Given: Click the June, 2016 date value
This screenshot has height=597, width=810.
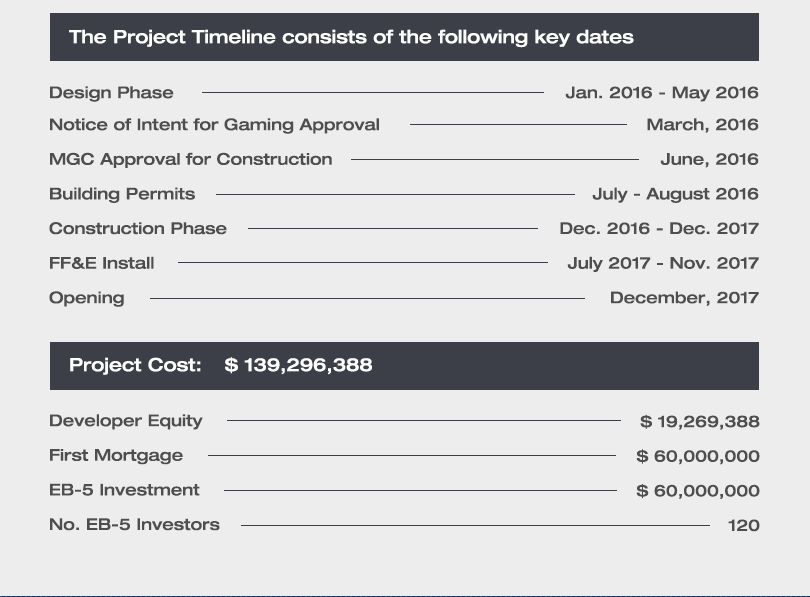Looking at the screenshot, I should click(709, 159).
